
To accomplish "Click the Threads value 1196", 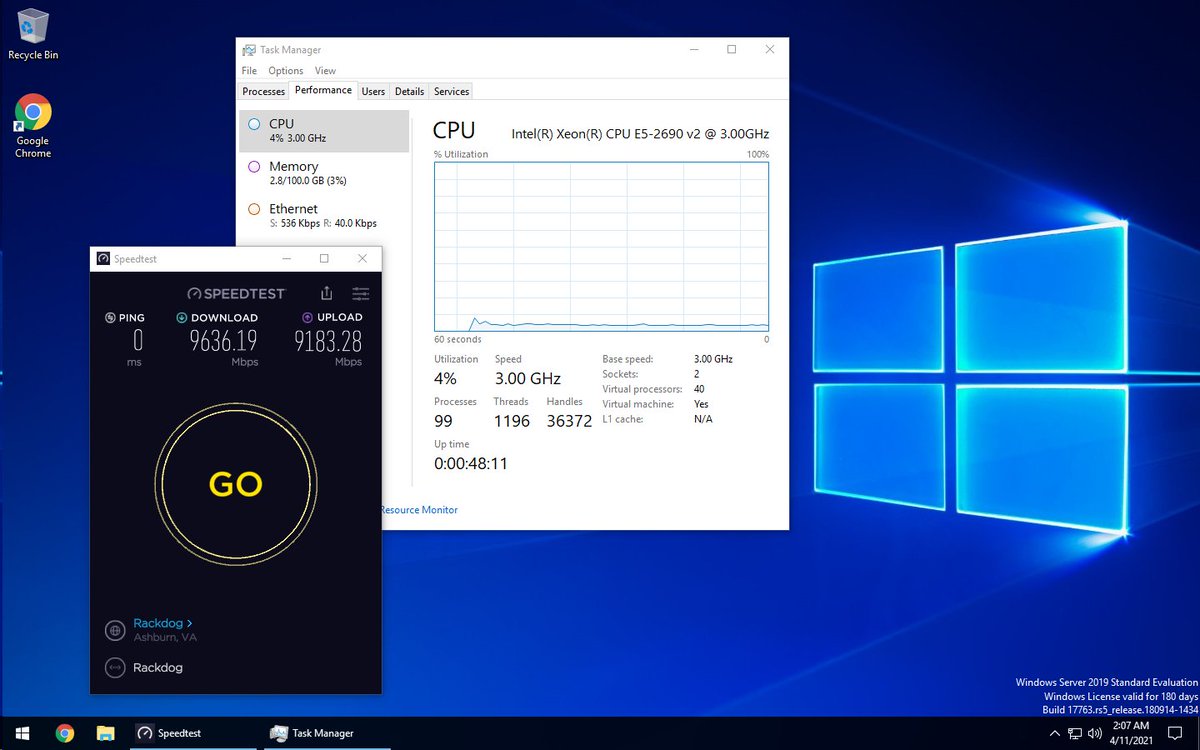I will coord(511,421).
